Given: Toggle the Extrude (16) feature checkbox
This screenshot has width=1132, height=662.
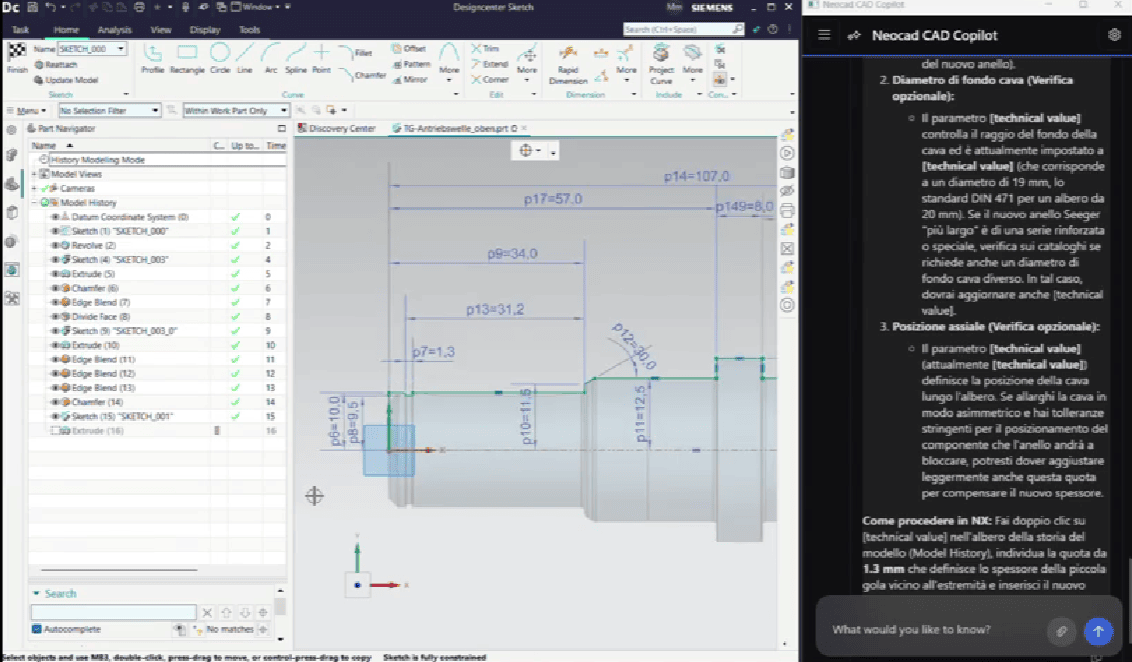Looking at the screenshot, I should pos(55,431).
